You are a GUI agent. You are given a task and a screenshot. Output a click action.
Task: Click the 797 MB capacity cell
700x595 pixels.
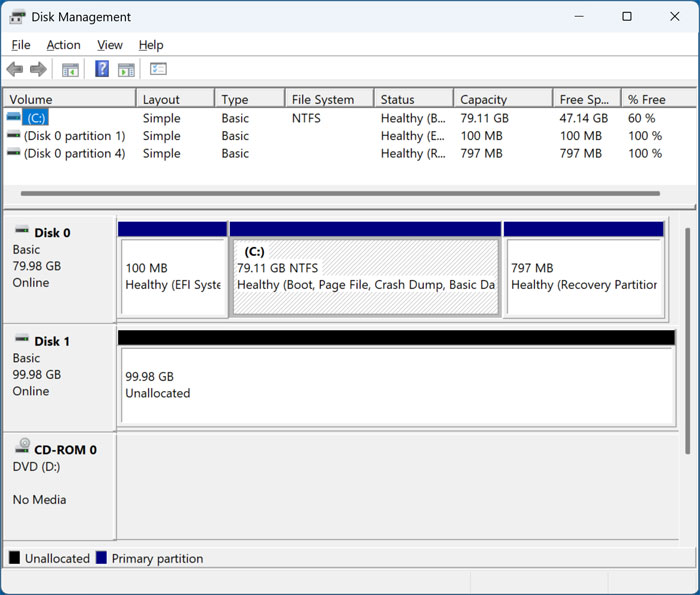[481, 154]
